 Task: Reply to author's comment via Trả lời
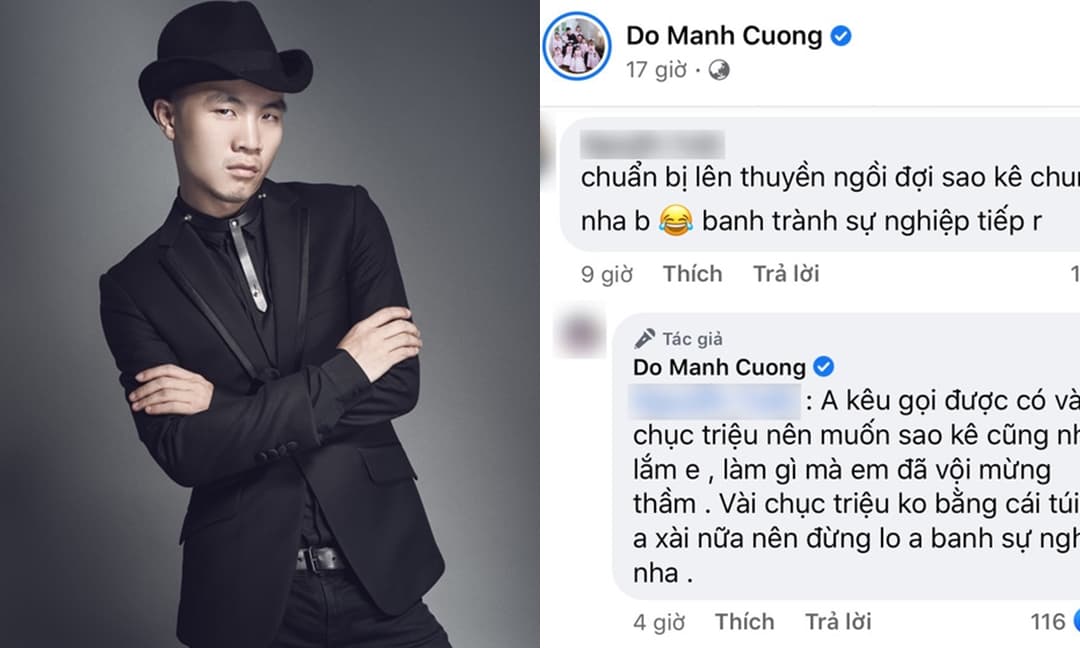coord(838,622)
